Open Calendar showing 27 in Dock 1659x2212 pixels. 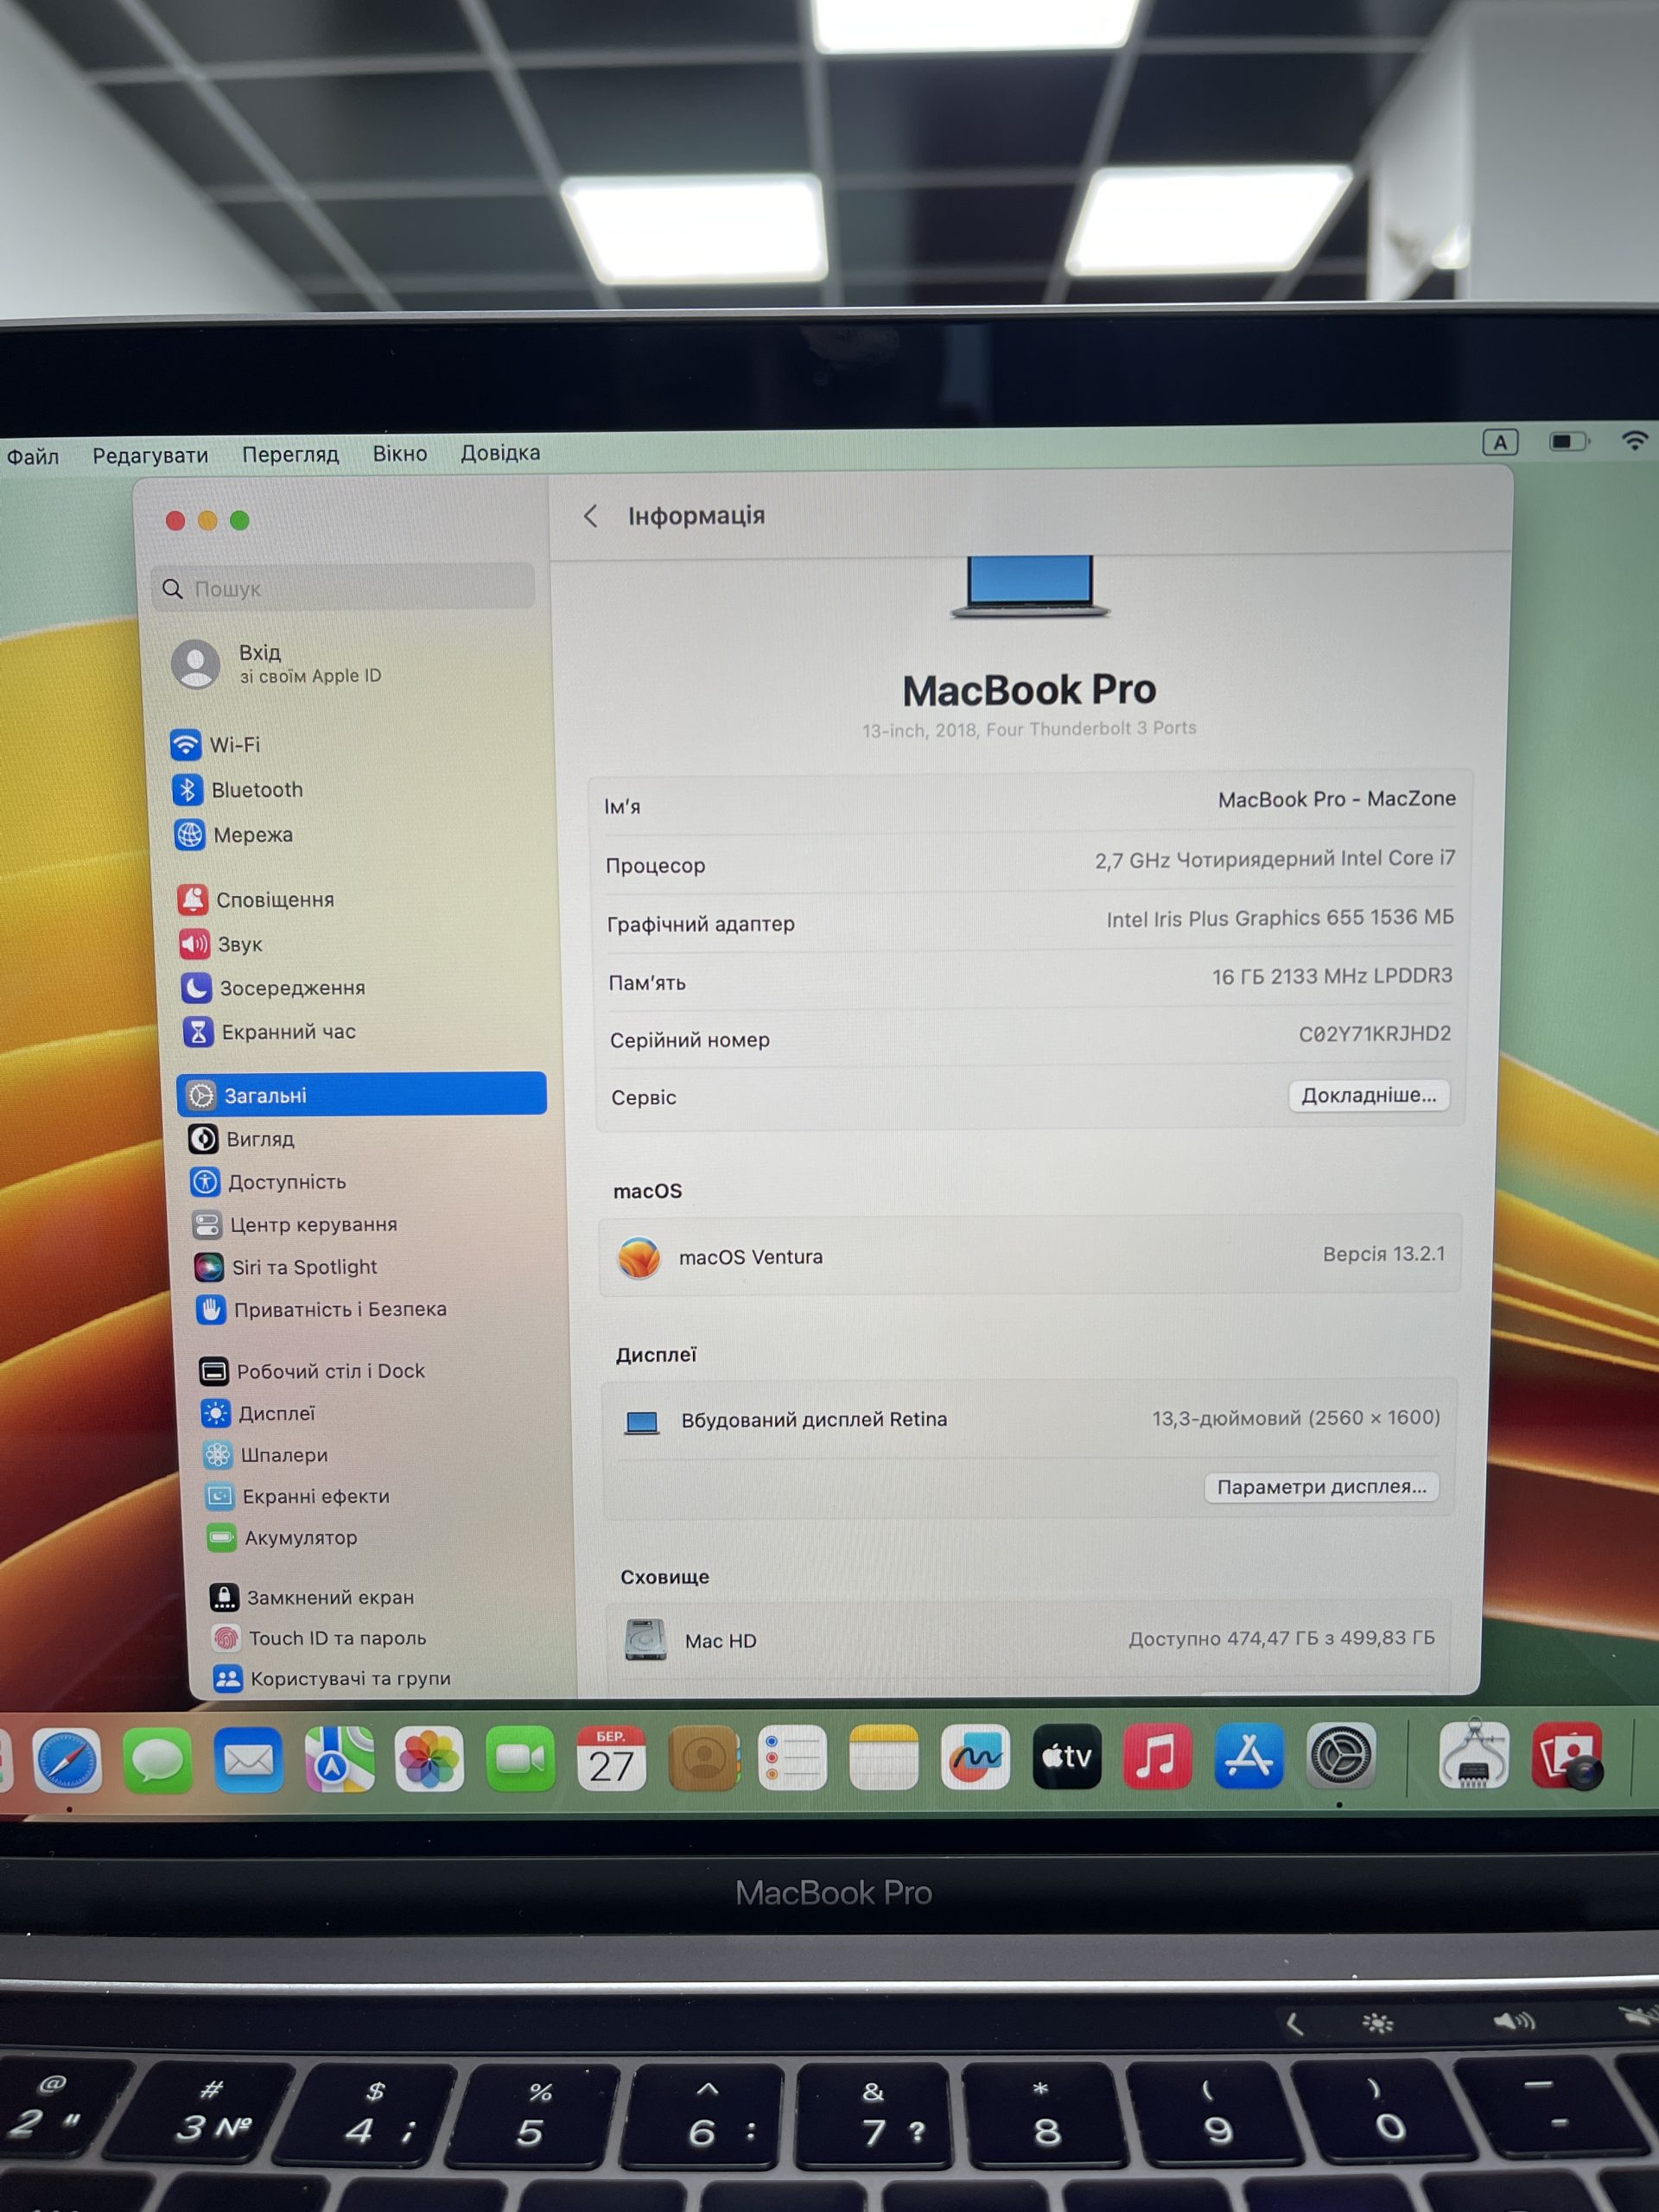point(611,1758)
